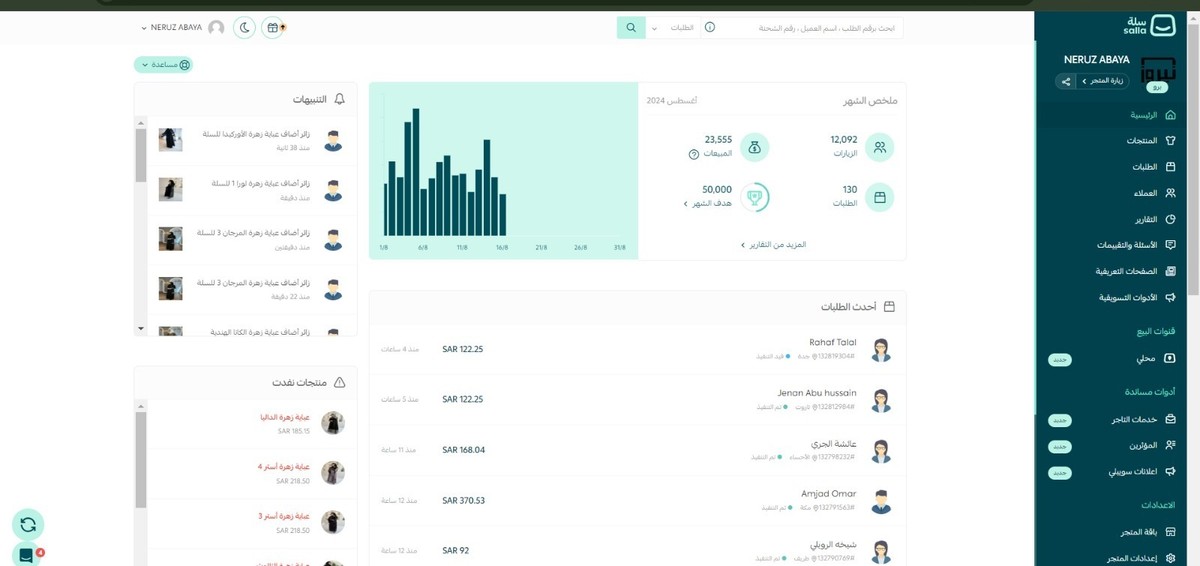The height and width of the screenshot is (566, 1200).
Task: Click the المزيد من التقارير link
Action: (x=773, y=244)
